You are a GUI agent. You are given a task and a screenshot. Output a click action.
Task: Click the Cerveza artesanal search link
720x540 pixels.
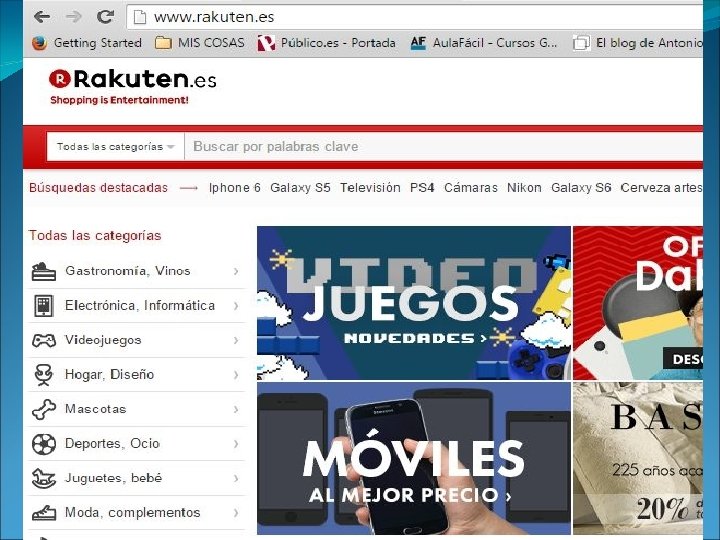[x=661, y=188]
